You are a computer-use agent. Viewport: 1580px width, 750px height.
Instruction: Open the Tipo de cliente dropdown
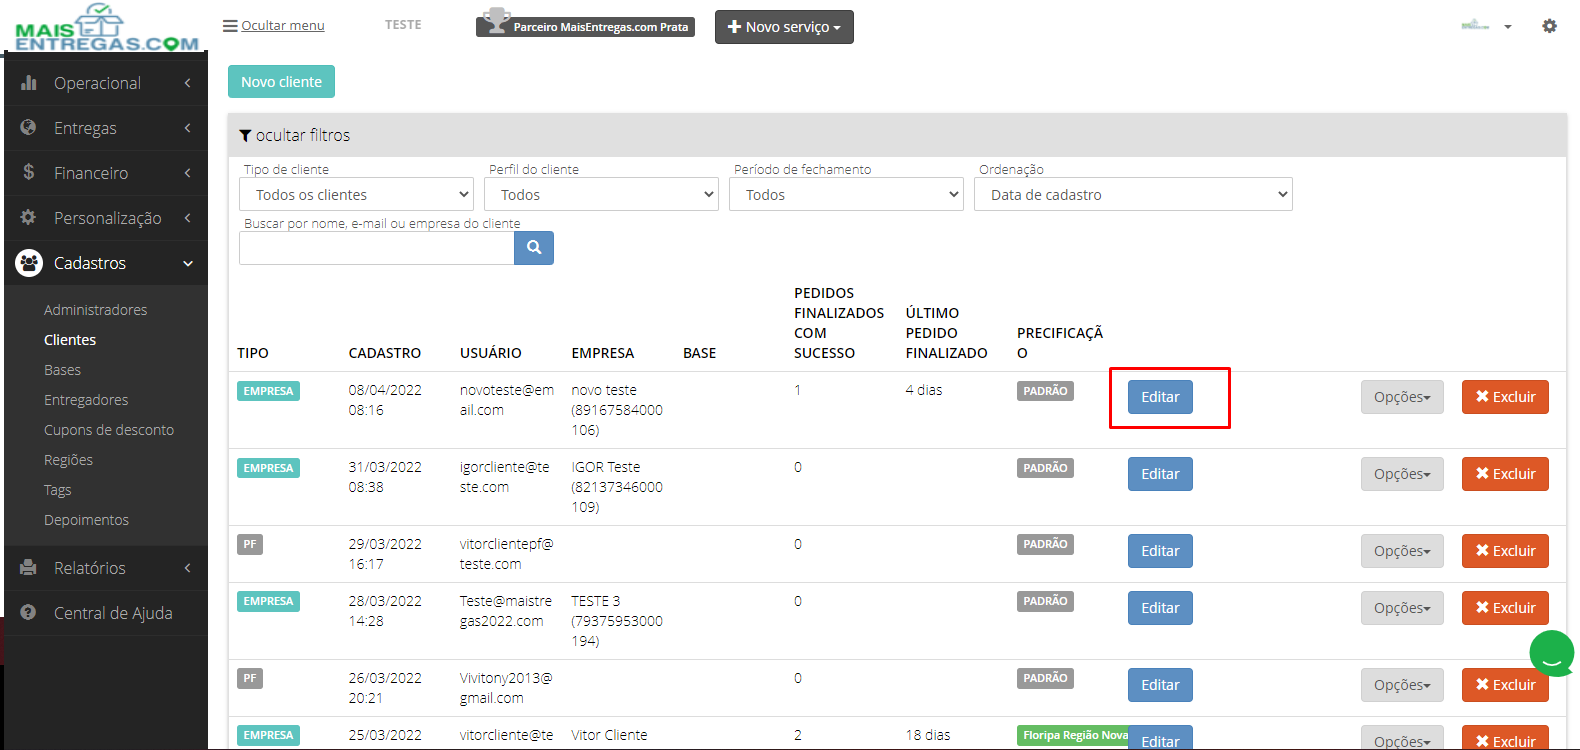356,194
